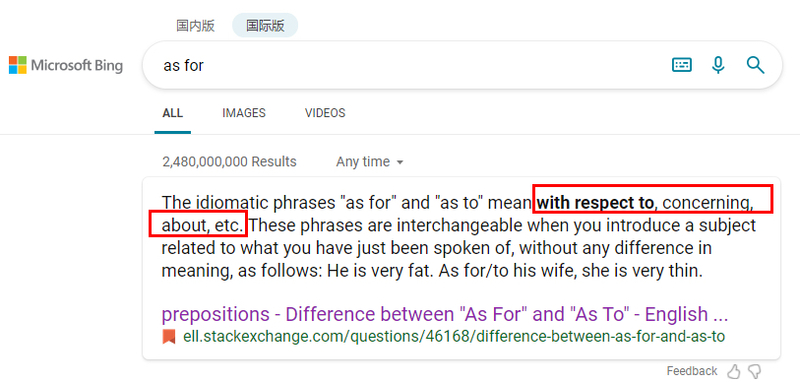Viewport: 800px width, 382px height.
Task: Switch to the 国内版 search version
Action: pyautogui.click(x=195, y=26)
